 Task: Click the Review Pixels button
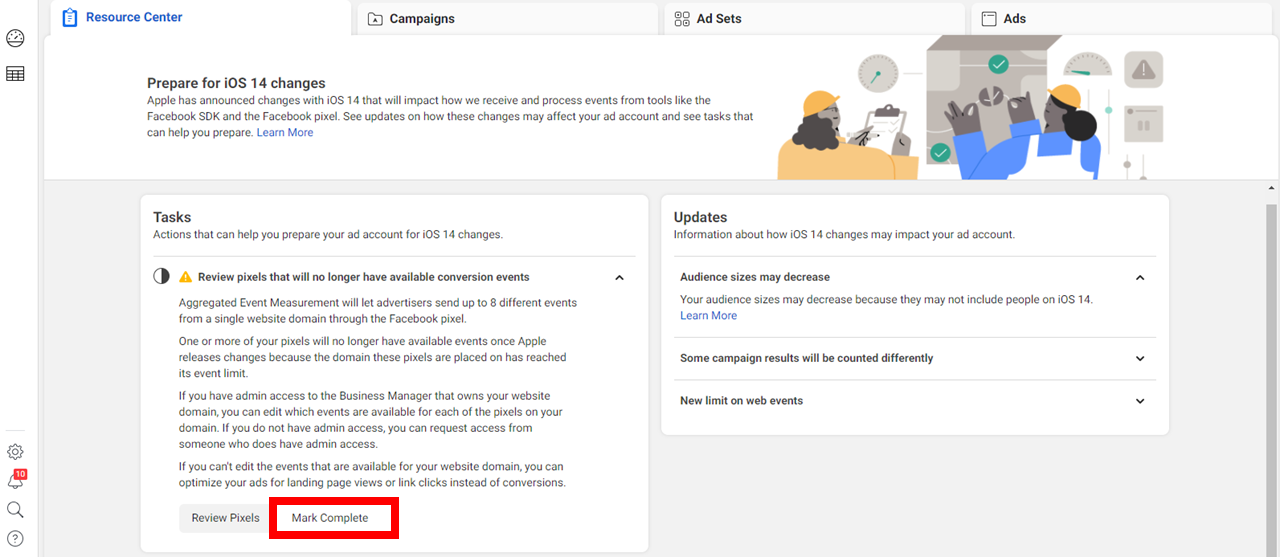tap(225, 518)
